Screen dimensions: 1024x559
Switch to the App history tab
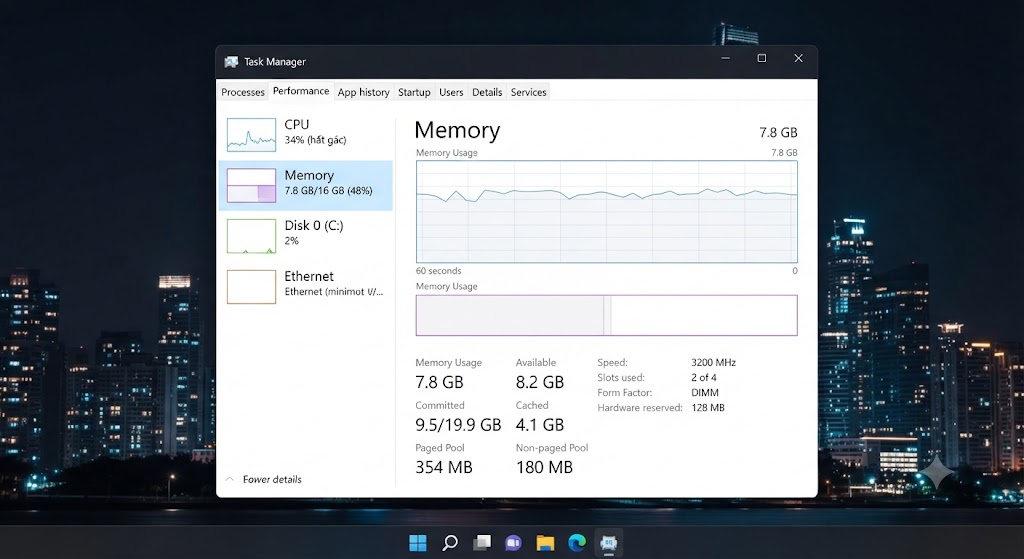point(364,92)
